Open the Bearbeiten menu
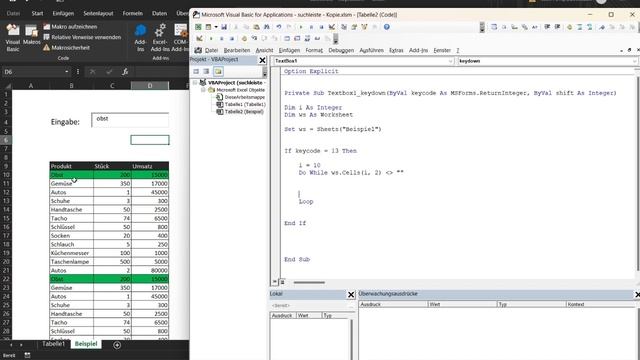Viewport: 640px width, 360px height. coord(237,50)
